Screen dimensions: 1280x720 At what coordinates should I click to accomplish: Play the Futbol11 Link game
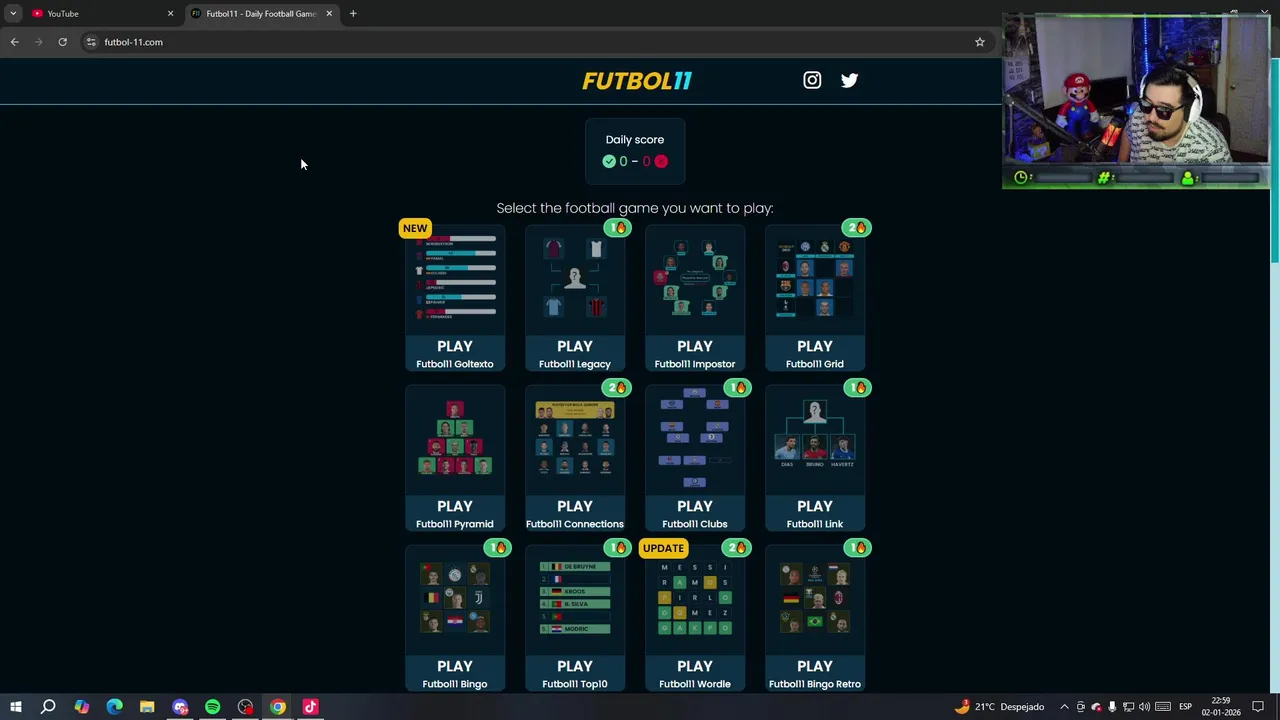pos(815,514)
